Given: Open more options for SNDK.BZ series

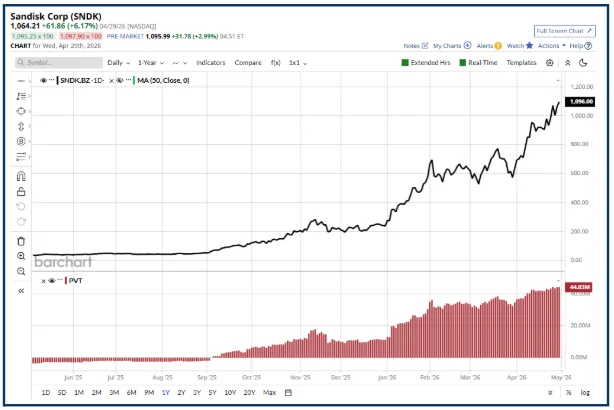Looking at the screenshot, I should [52, 80].
